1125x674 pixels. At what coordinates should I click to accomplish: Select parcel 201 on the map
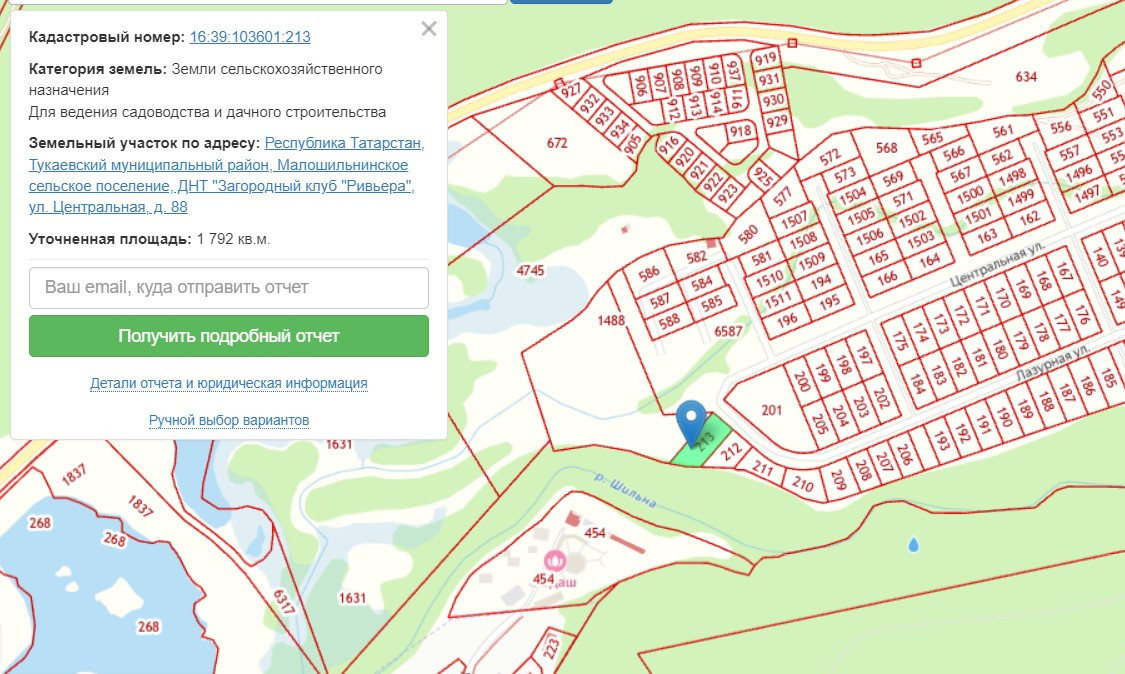point(771,410)
